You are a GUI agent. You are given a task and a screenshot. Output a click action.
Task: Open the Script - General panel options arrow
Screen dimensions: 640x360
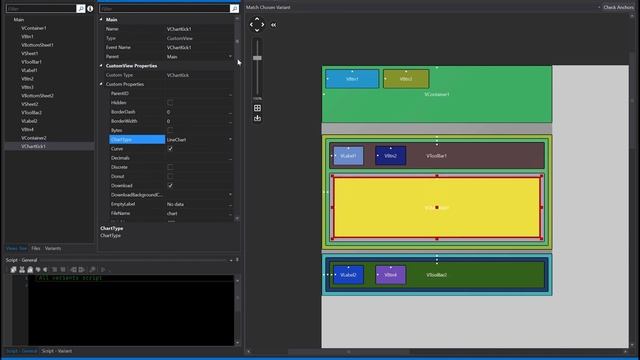pyautogui.click(x=231, y=260)
